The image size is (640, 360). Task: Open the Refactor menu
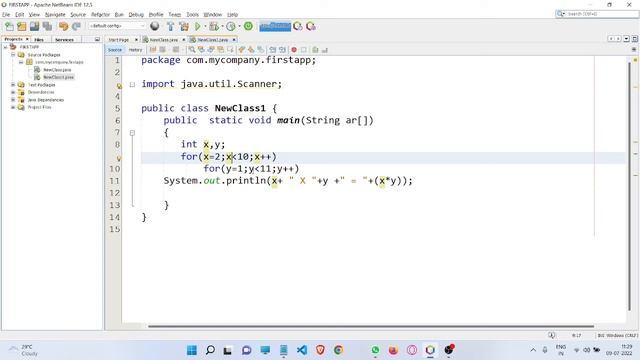[100, 14]
